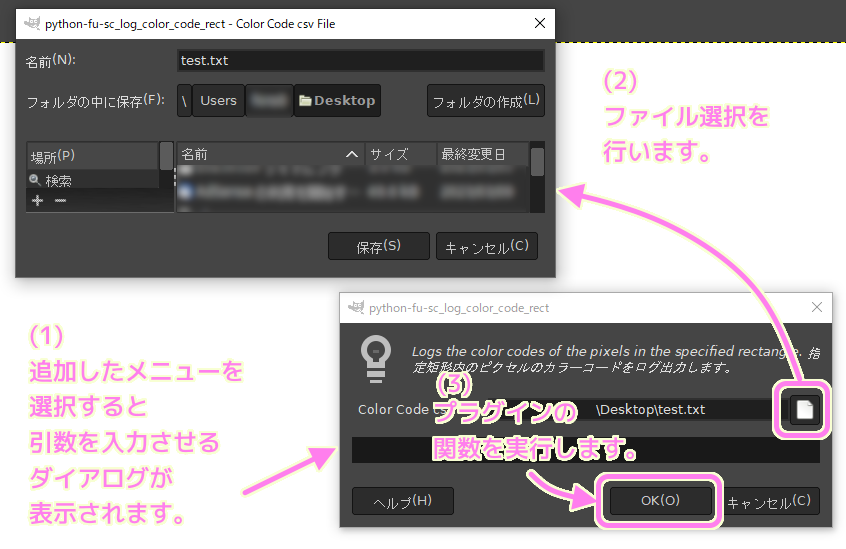This screenshot has height=549, width=846.
Task: Open ヘルプ(H) help in the plugin dialog
Action: pyautogui.click(x=402, y=501)
